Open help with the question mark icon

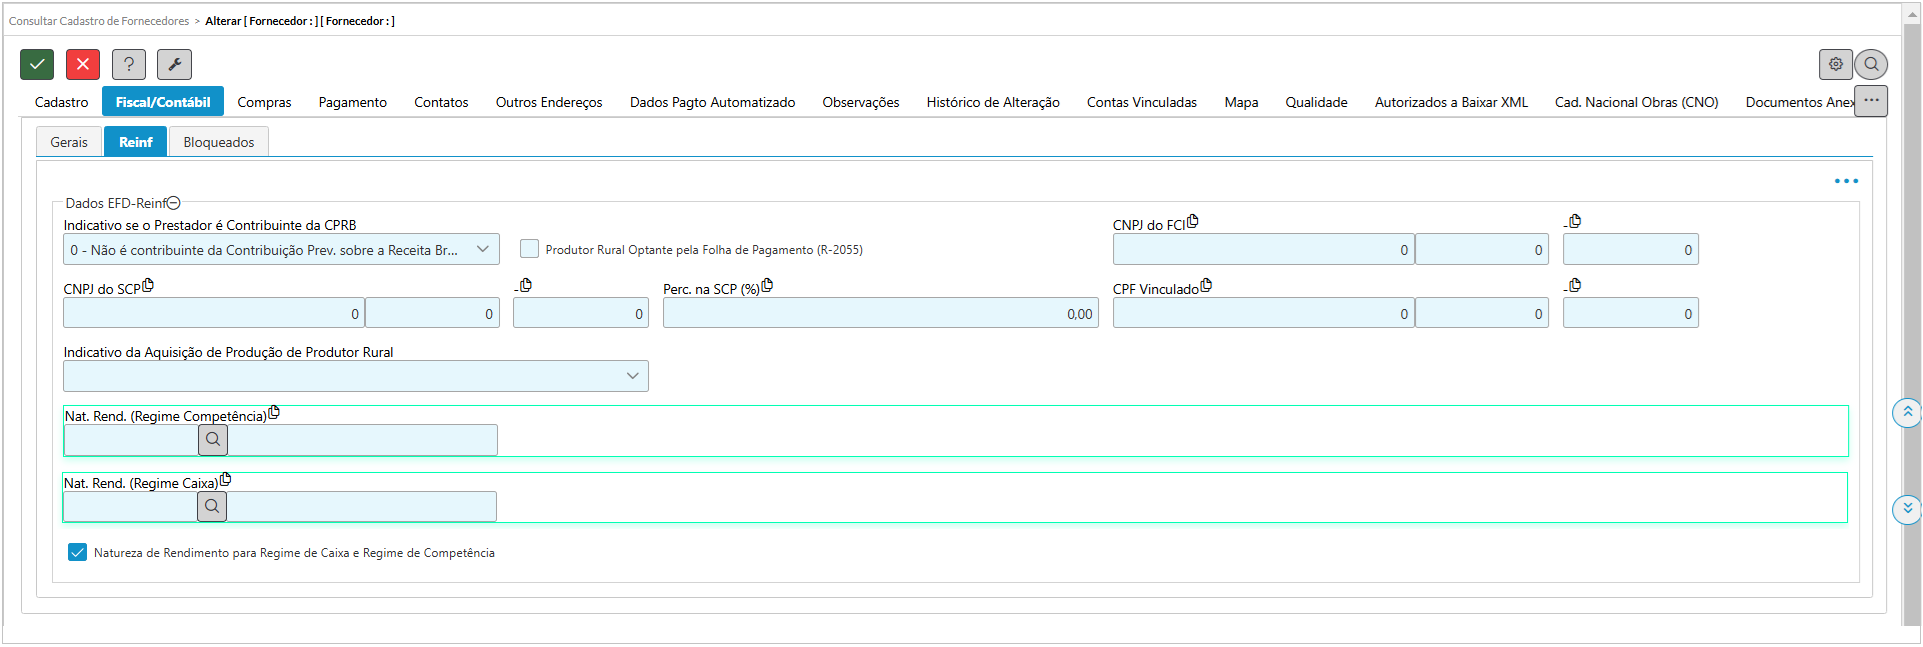coord(129,64)
